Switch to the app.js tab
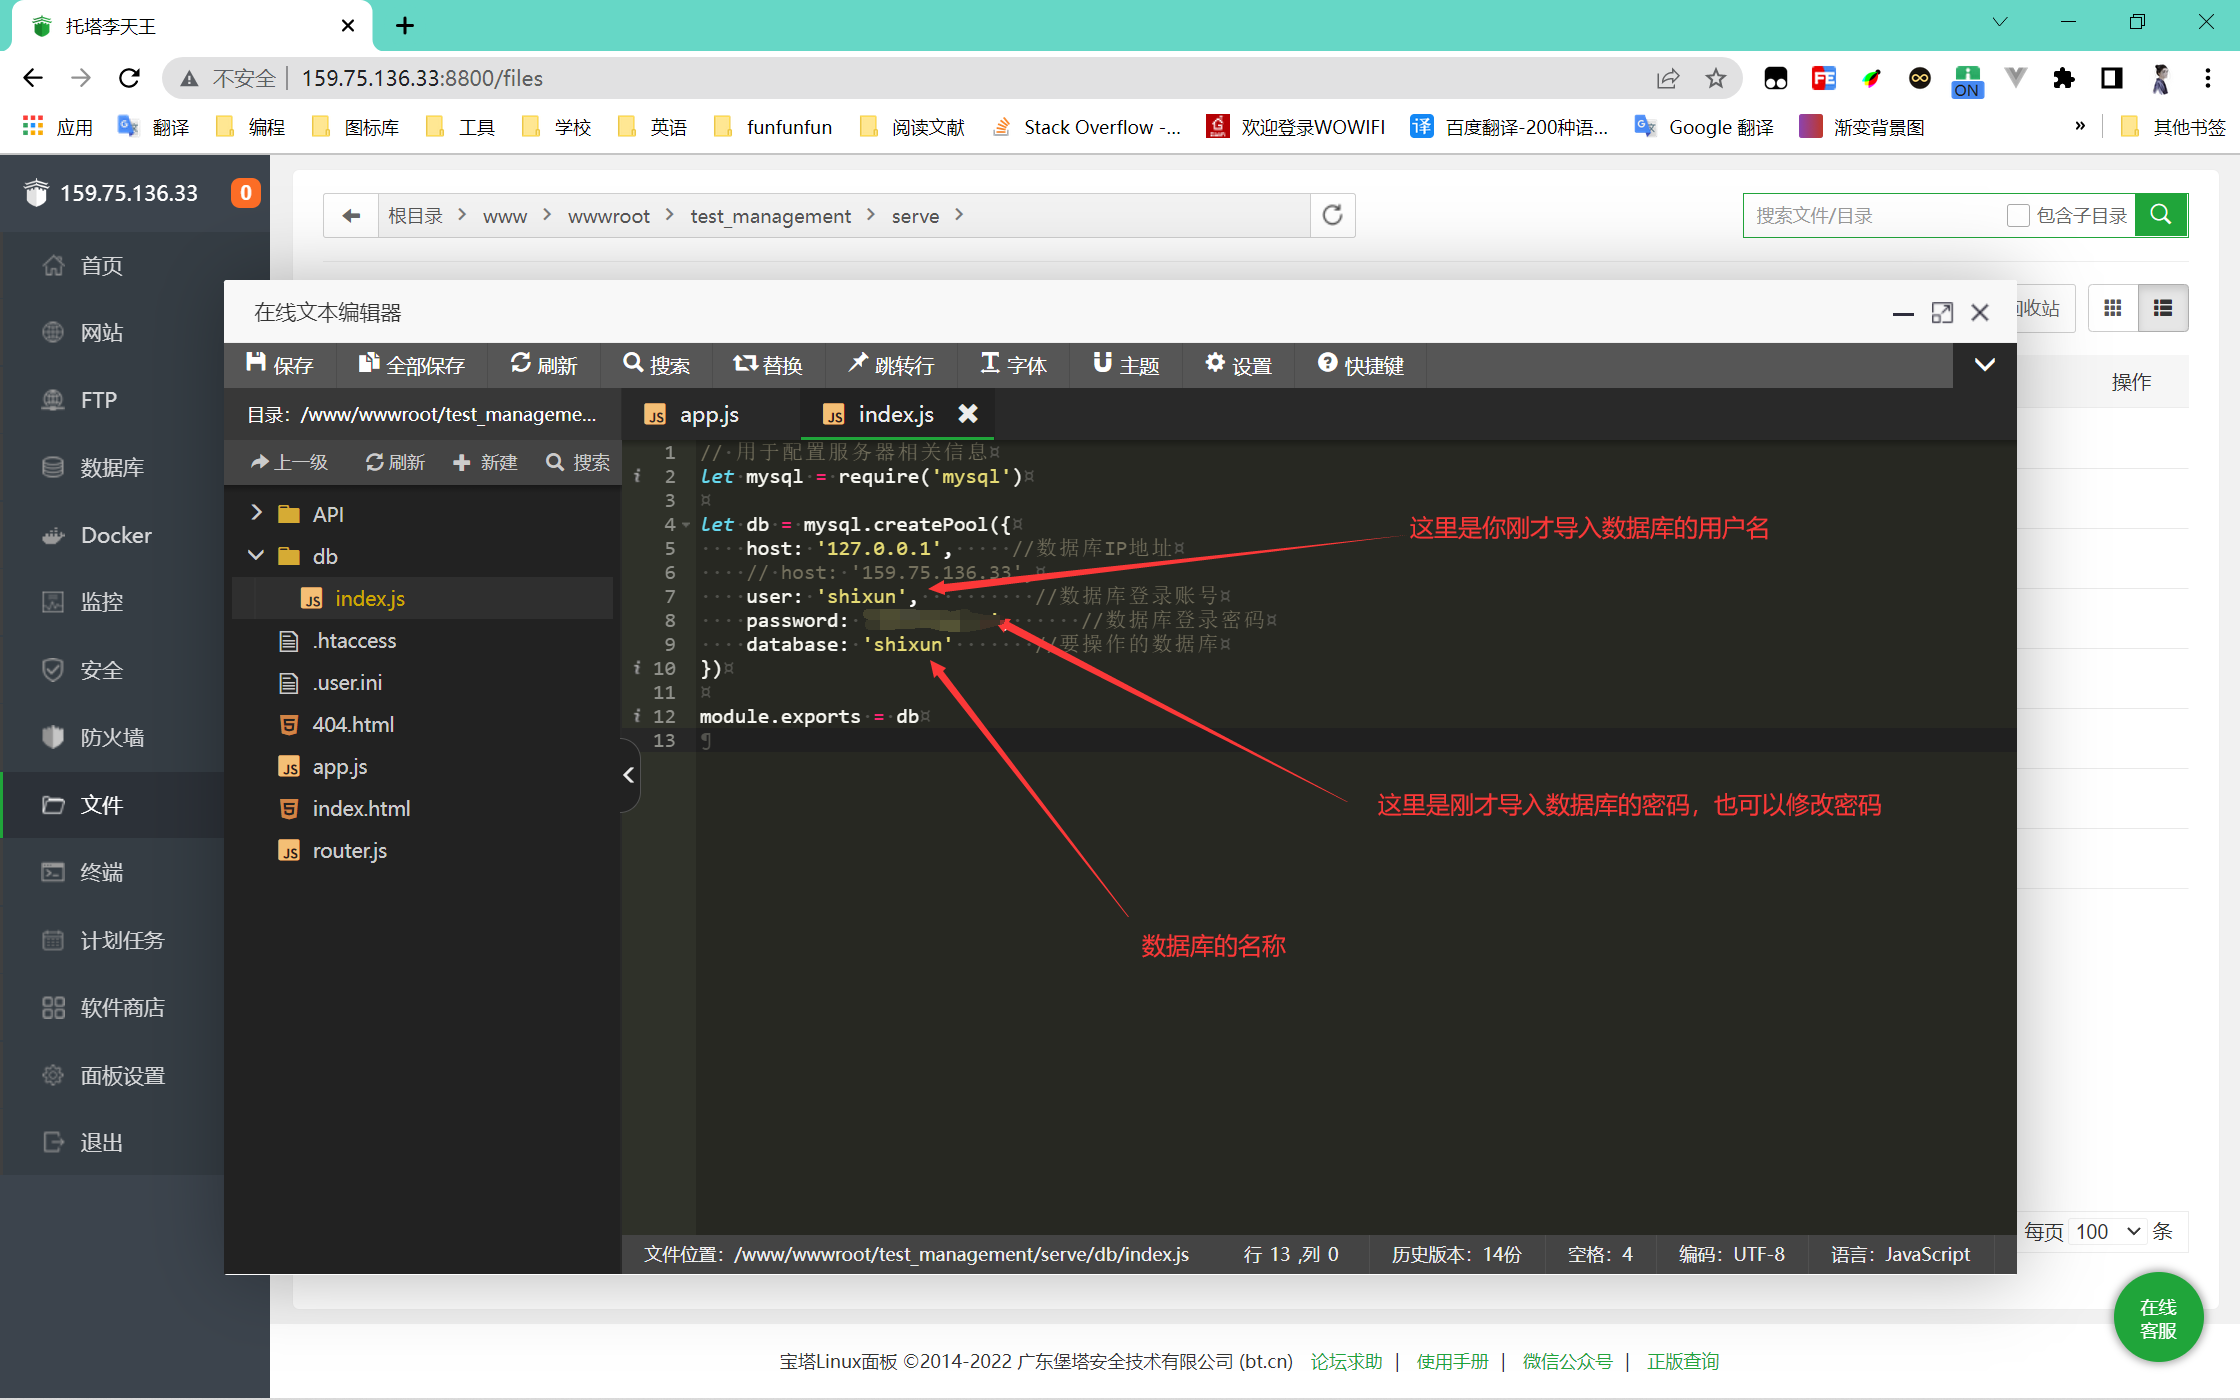This screenshot has height=1400, width=2240. [x=708, y=414]
